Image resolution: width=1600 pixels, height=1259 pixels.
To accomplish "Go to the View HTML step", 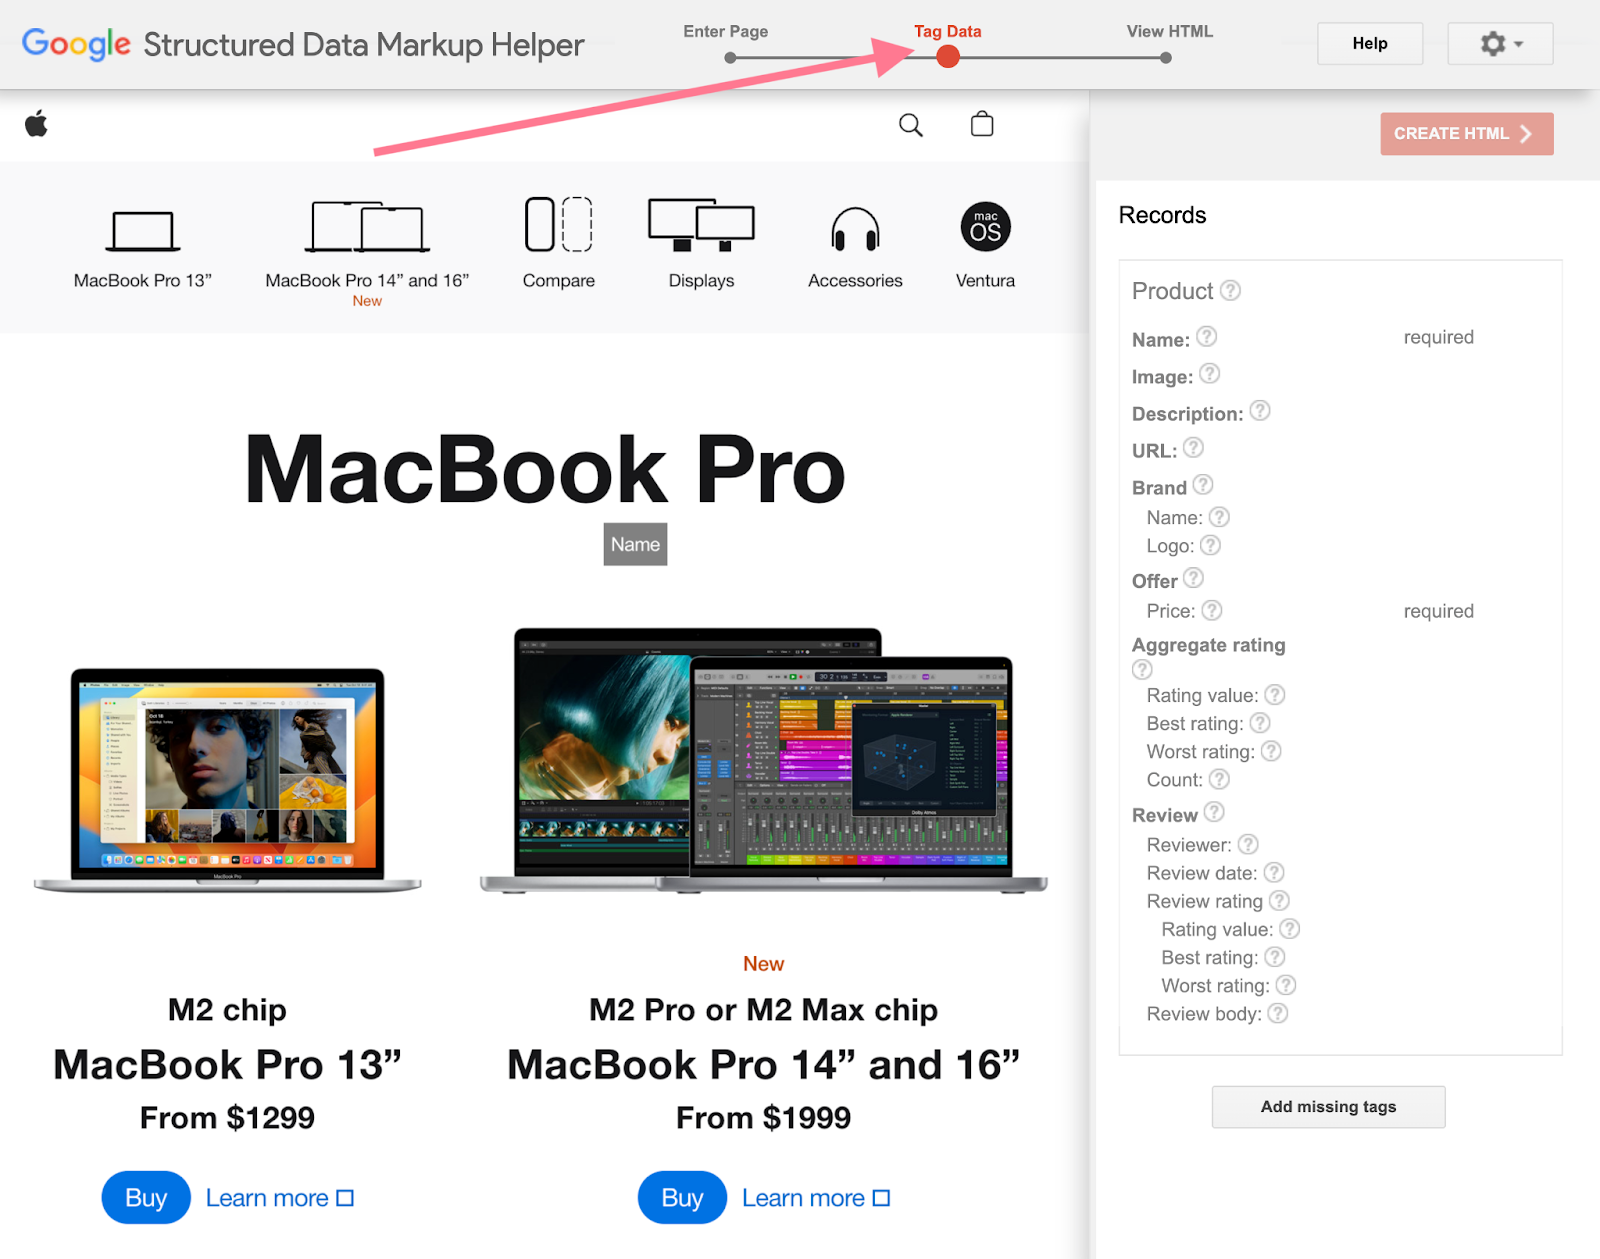I will 1170,32.
